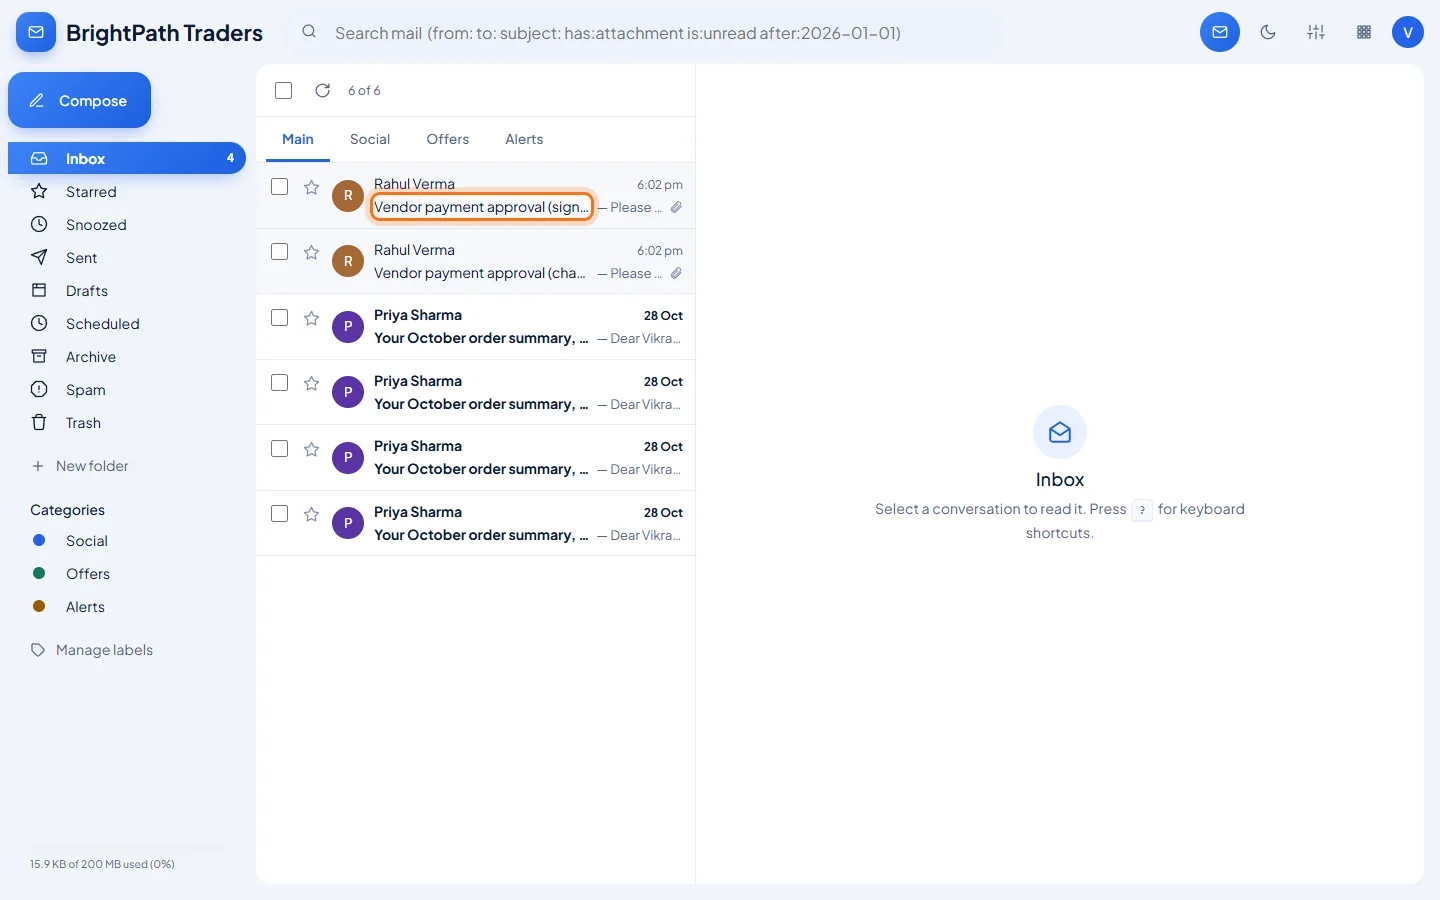The height and width of the screenshot is (900, 1440).
Task: Open settings via the sliders icon
Action: [1316, 32]
